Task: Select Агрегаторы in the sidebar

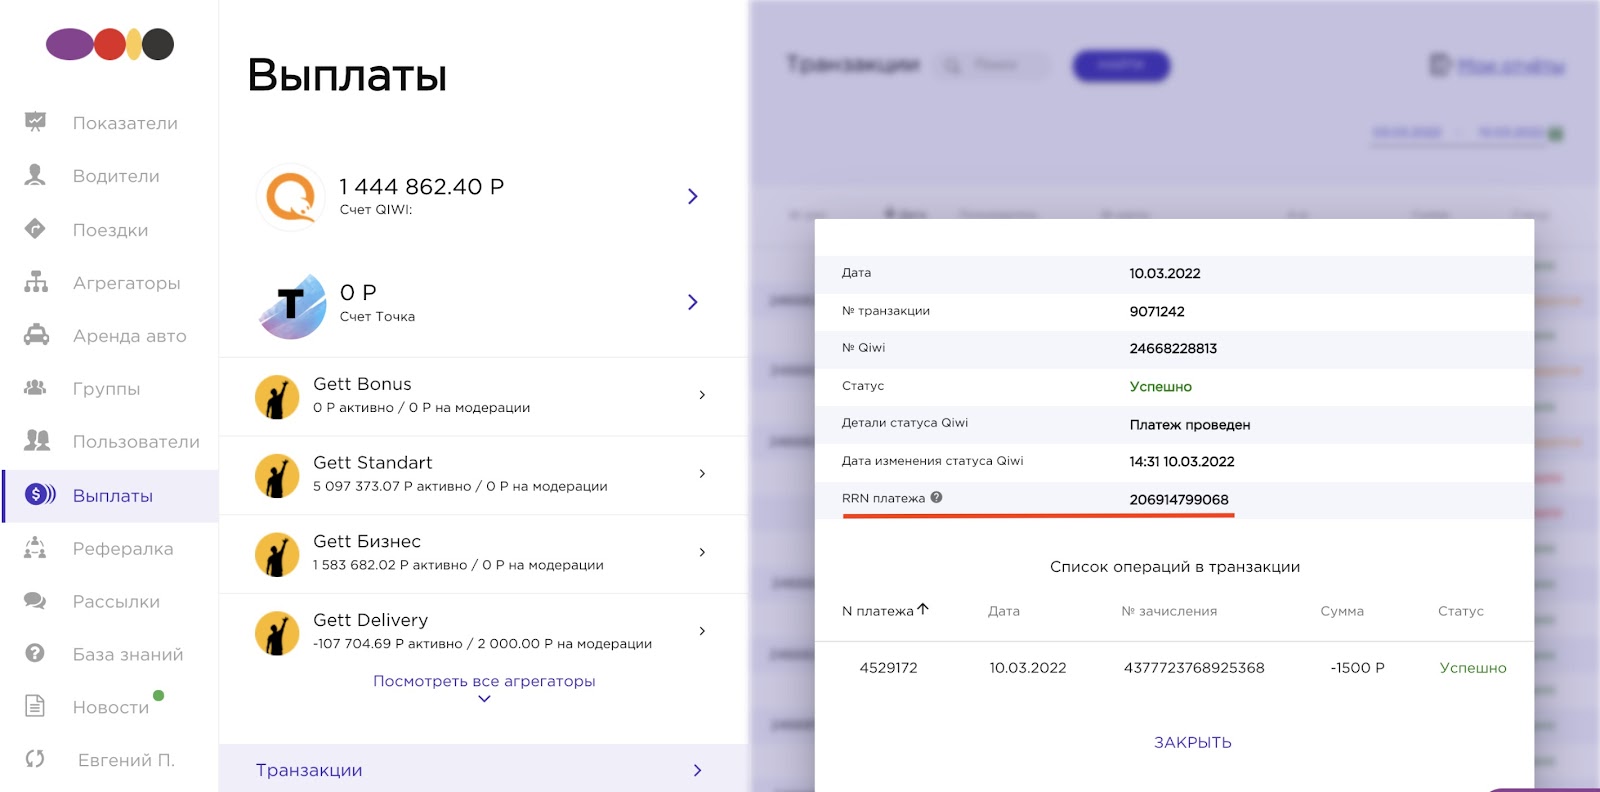Action: point(127,283)
